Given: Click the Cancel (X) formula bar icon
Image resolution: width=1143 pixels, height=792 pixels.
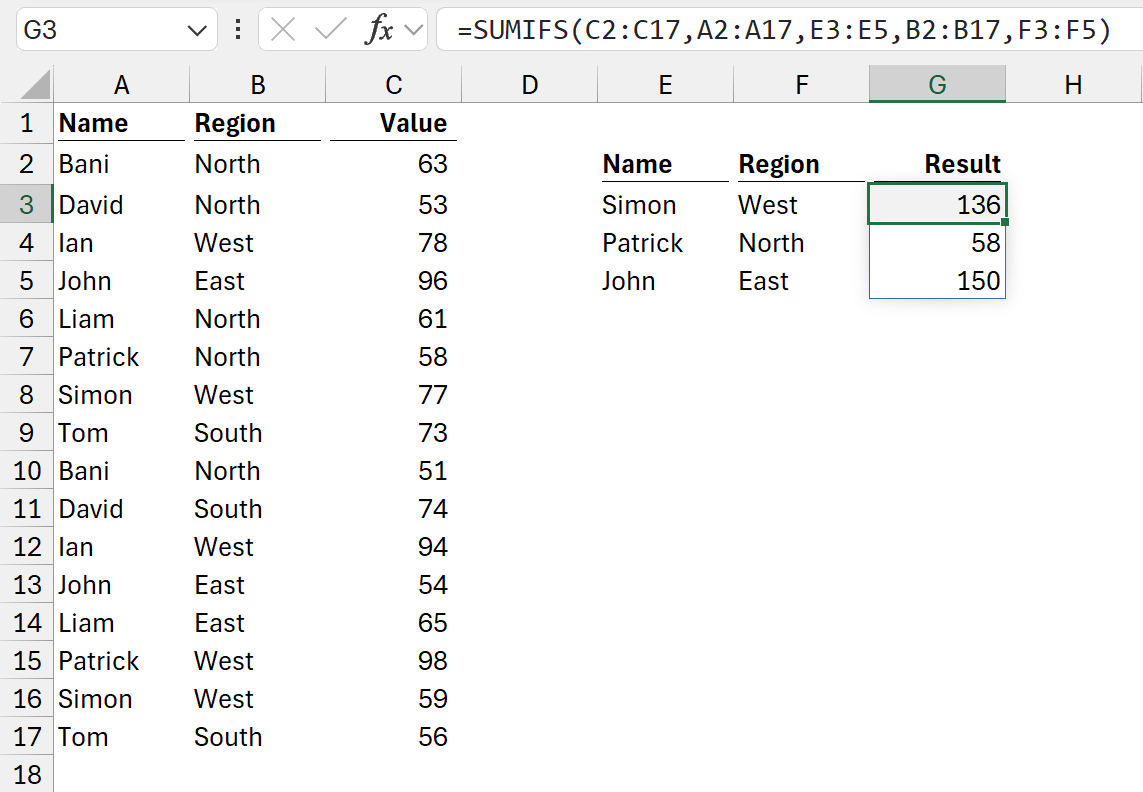Looking at the screenshot, I should [283, 30].
